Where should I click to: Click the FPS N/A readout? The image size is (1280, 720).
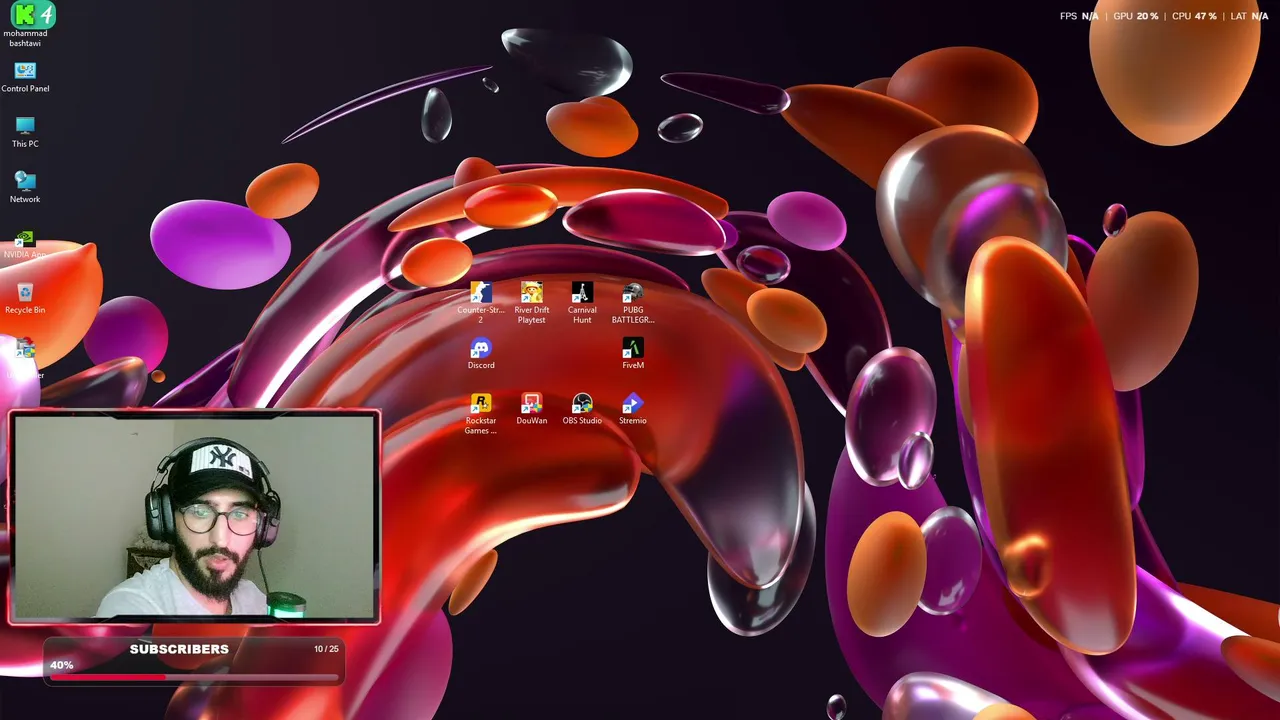(1079, 16)
